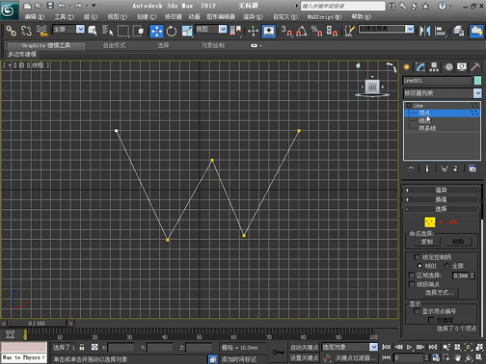This screenshot has width=486, height=364.
Task: Toggle the Spinner Snap icon
Action: [x=332, y=31]
